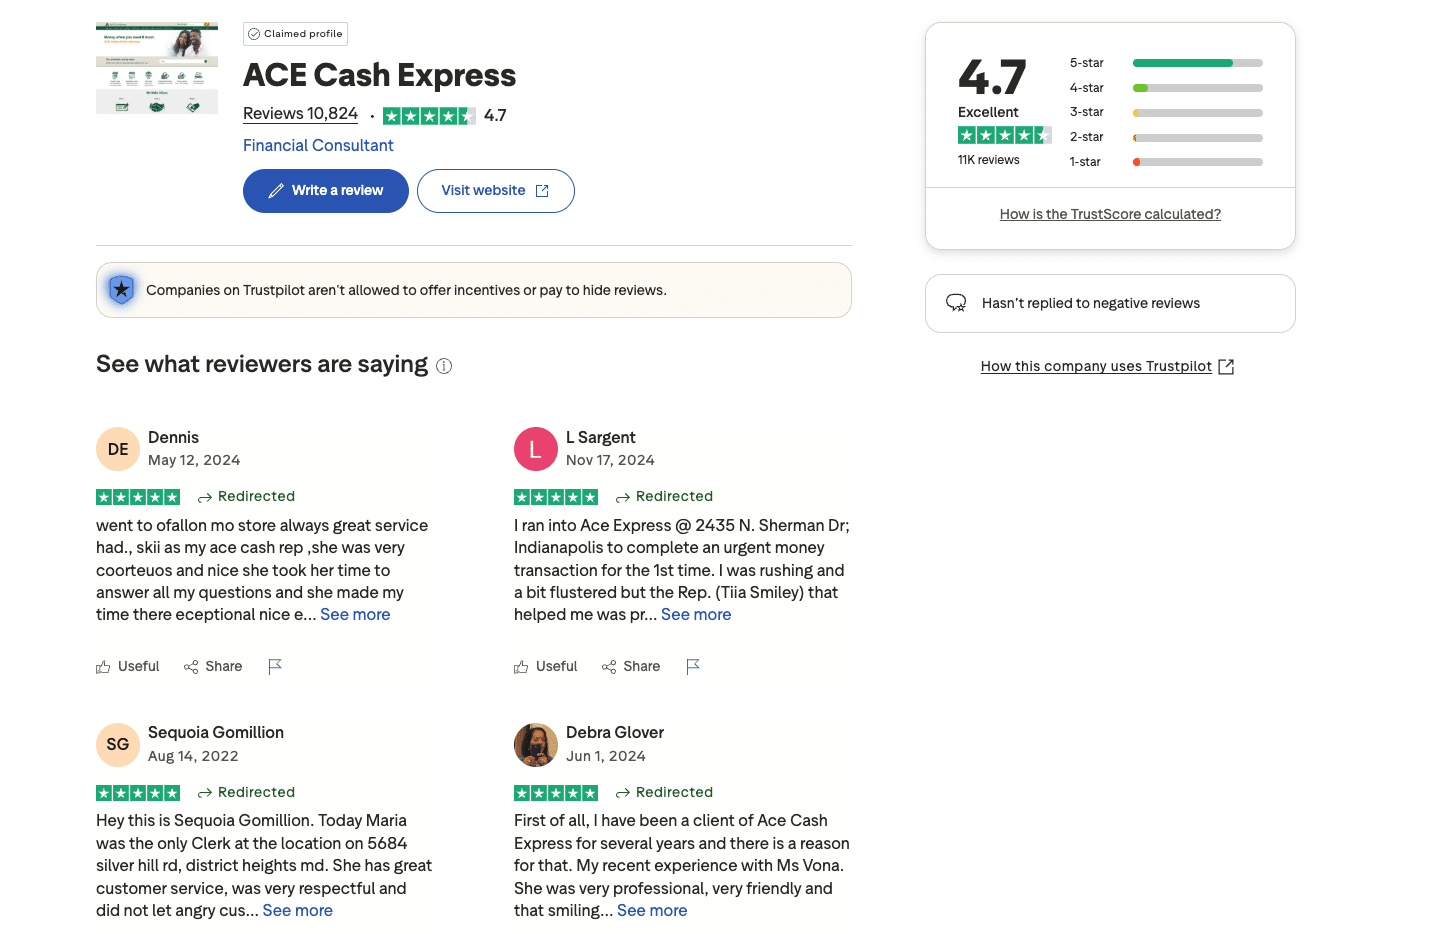Viewport: 1438px width, 934px height.
Task: Expand Dennis's review with See more
Action: (x=355, y=614)
